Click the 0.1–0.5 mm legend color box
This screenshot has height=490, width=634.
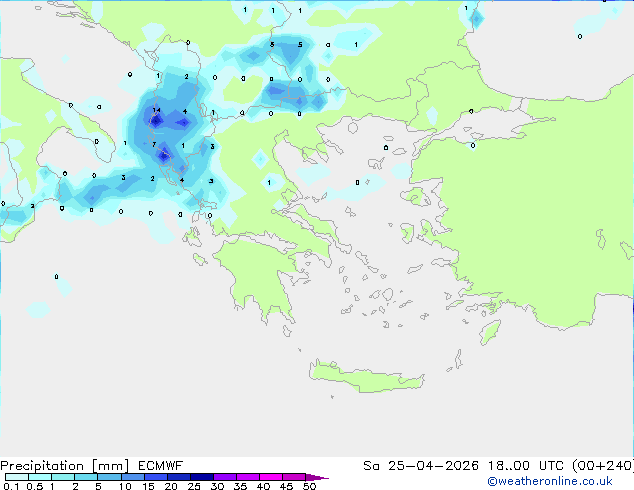17,477
